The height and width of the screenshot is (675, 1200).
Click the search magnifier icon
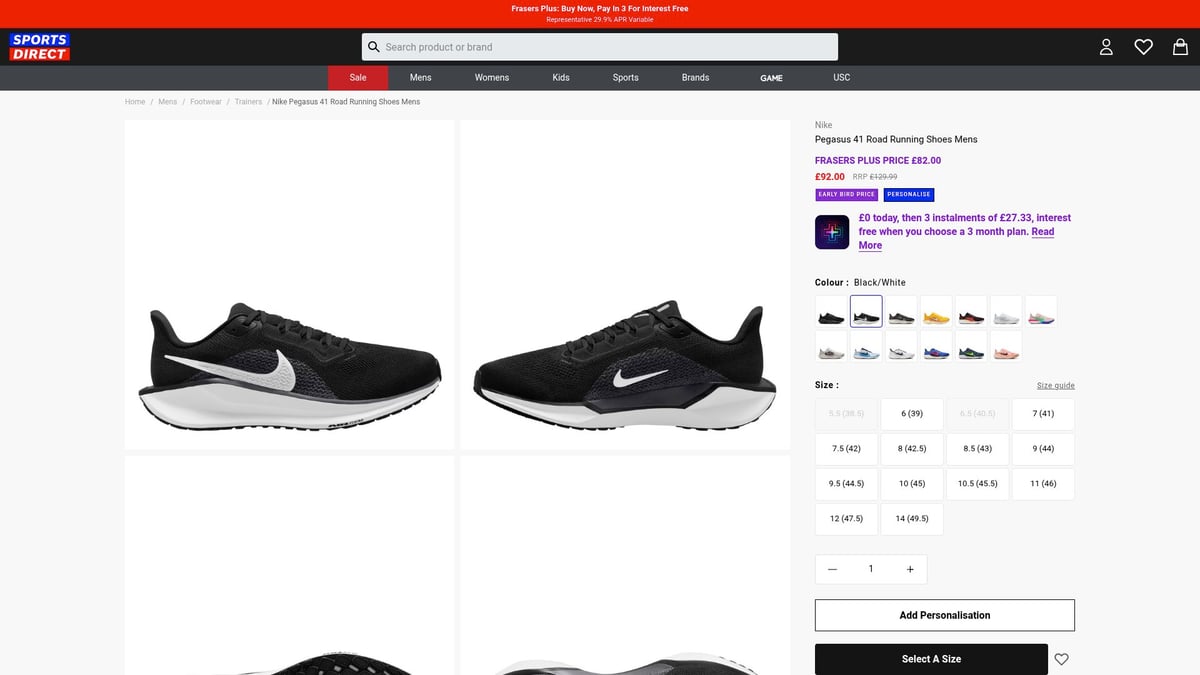(374, 47)
